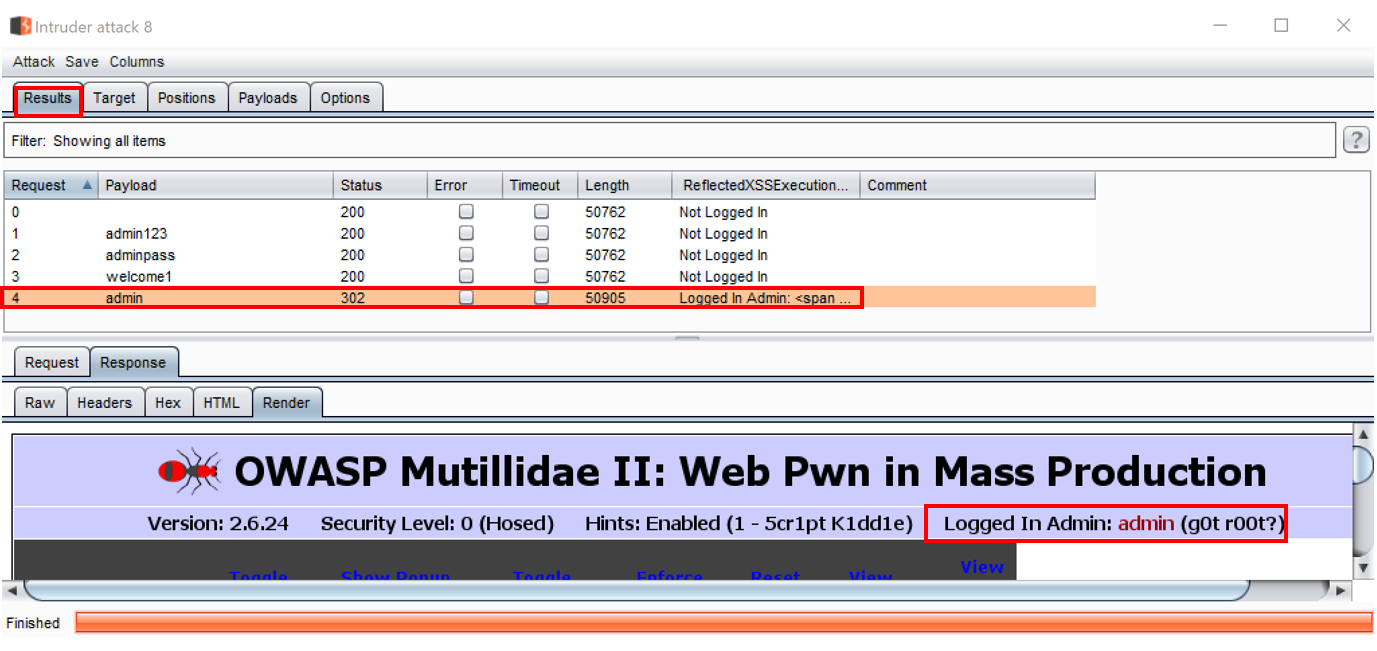Click the Mutillidae ant logo image

click(x=189, y=472)
